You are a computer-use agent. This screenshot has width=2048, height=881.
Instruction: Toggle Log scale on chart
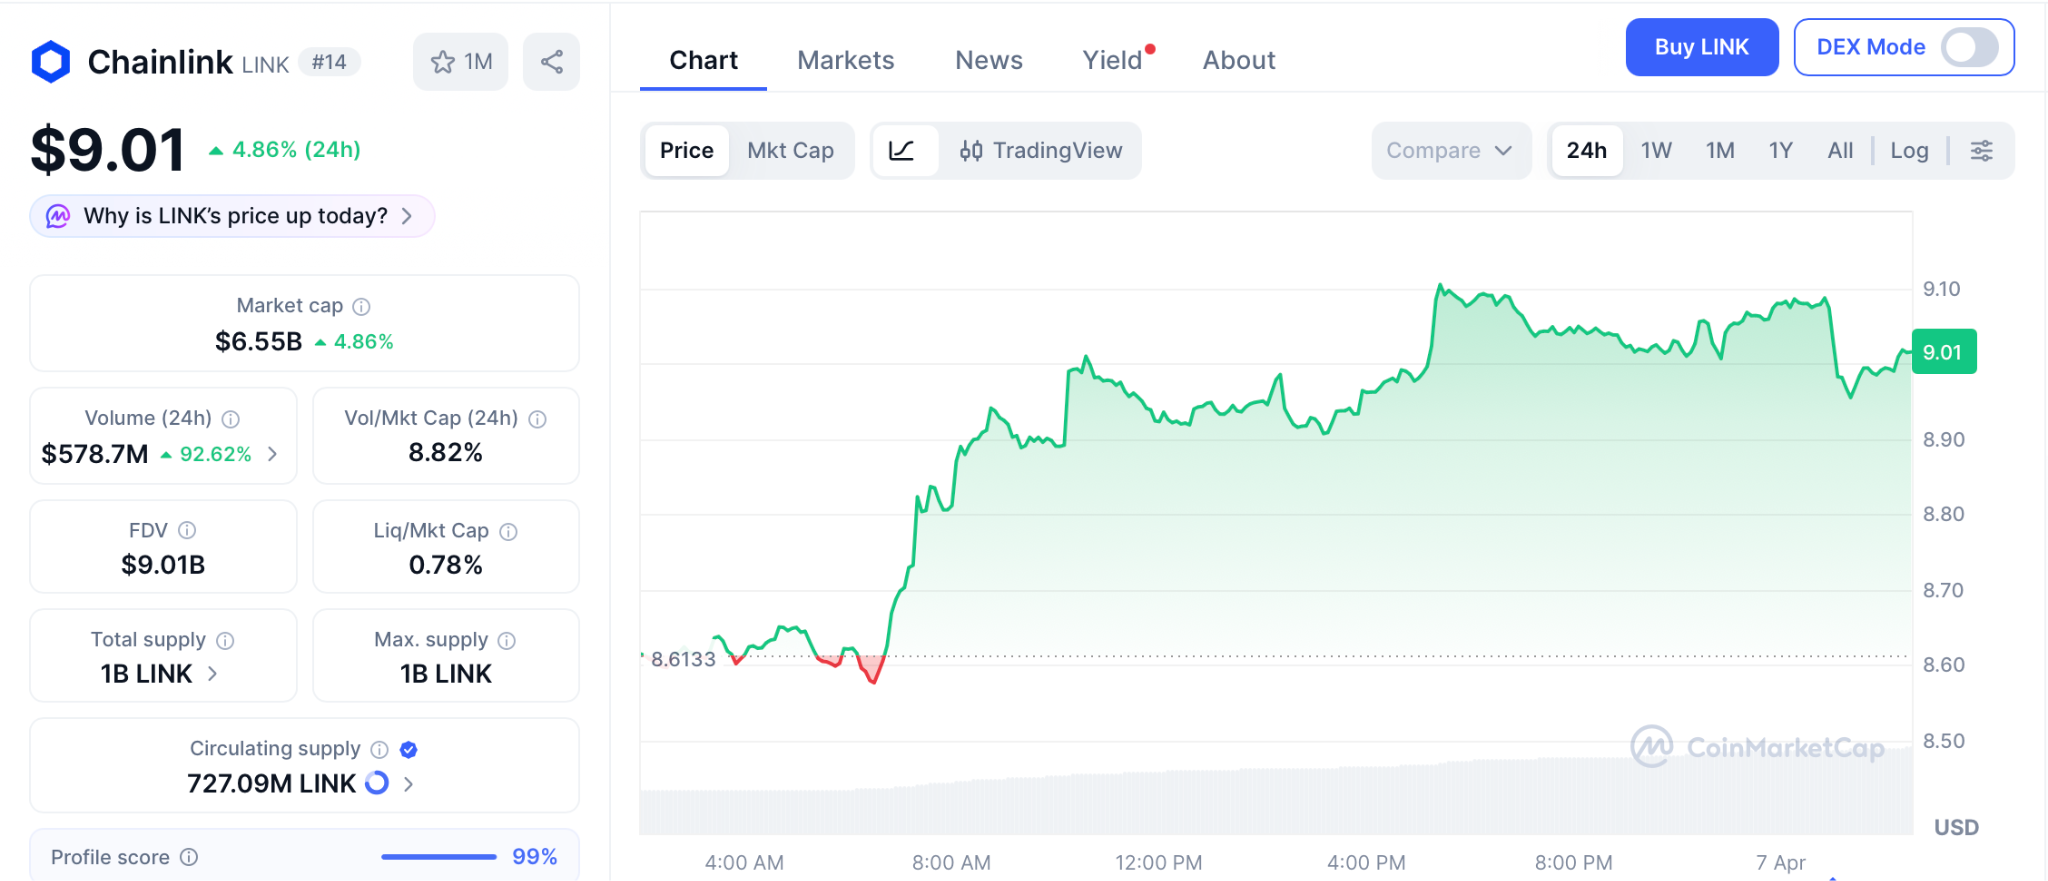point(1909,151)
